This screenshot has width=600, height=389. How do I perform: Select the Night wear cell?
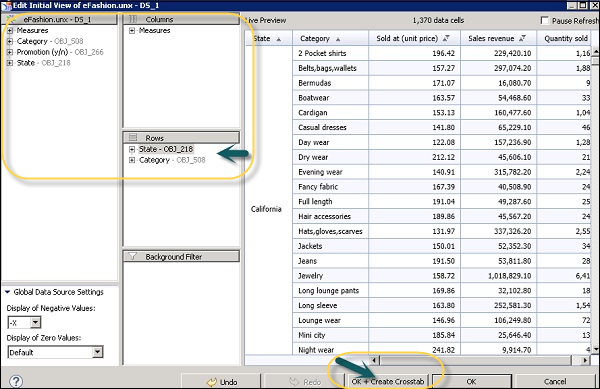click(330, 350)
